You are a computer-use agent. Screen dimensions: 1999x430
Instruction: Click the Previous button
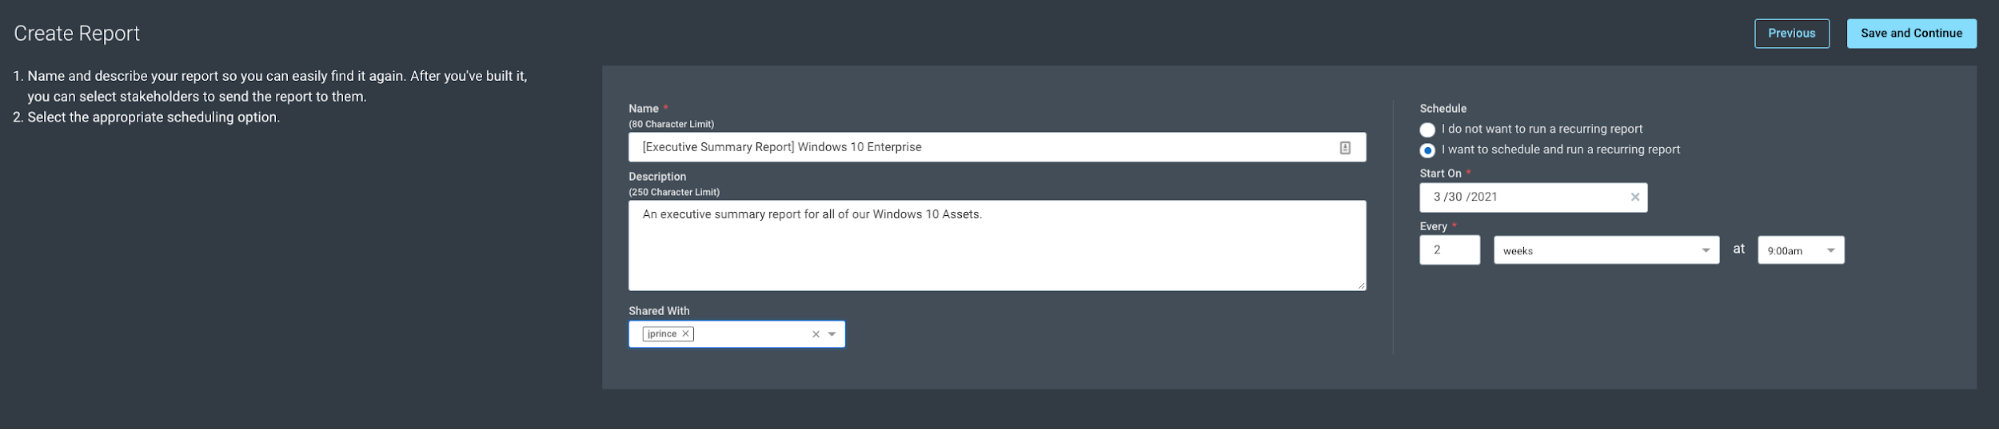(x=1791, y=33)
